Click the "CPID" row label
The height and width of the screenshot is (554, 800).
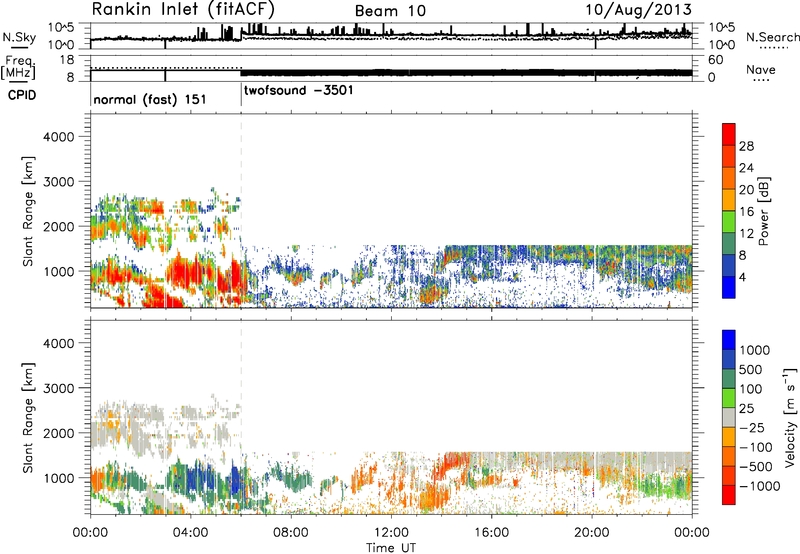point(22,95)
